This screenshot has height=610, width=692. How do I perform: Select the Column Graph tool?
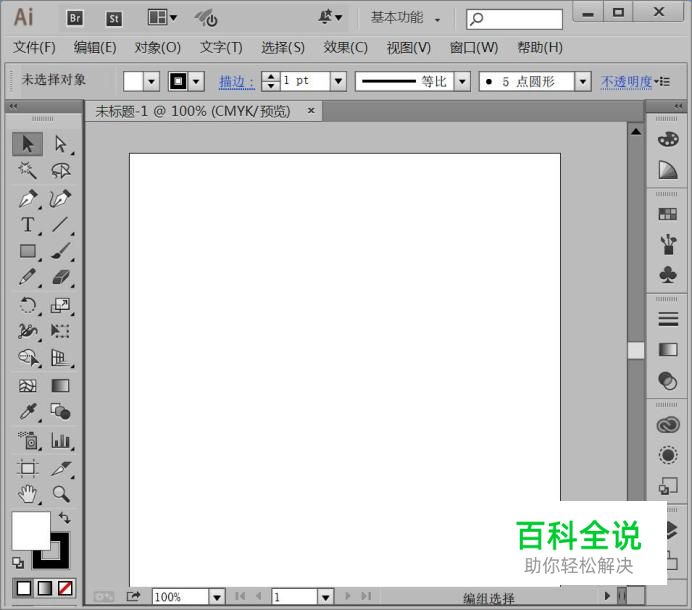[60, 441]
